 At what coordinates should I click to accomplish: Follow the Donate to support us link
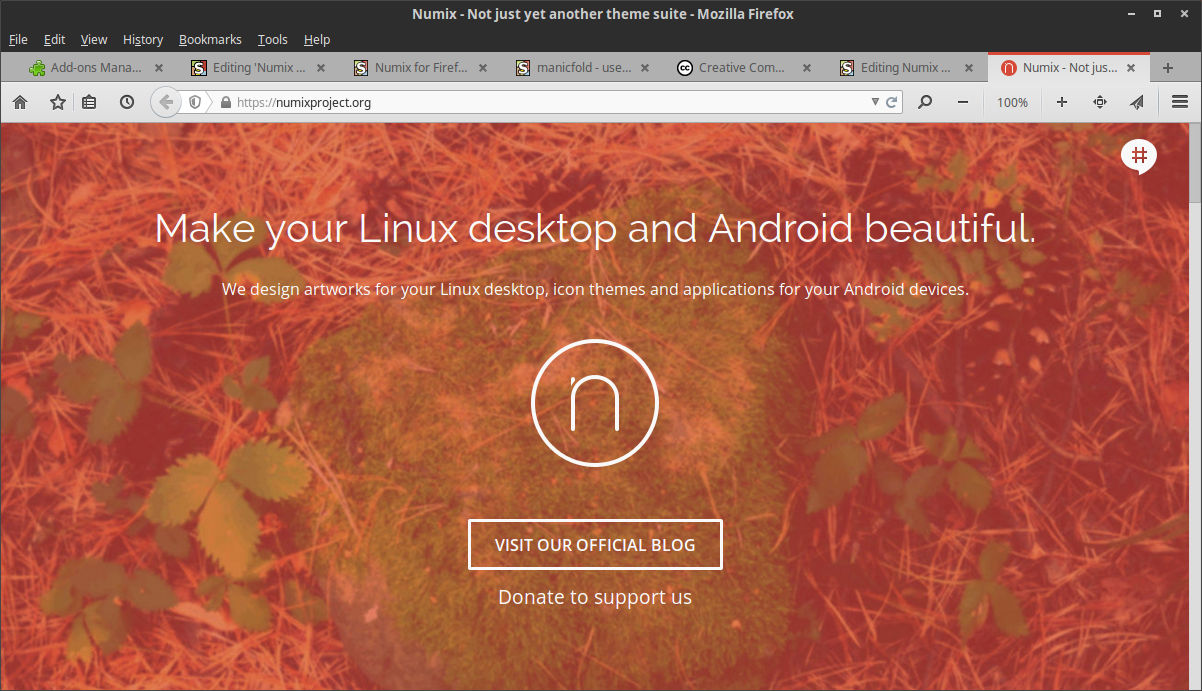coord(595,597)
